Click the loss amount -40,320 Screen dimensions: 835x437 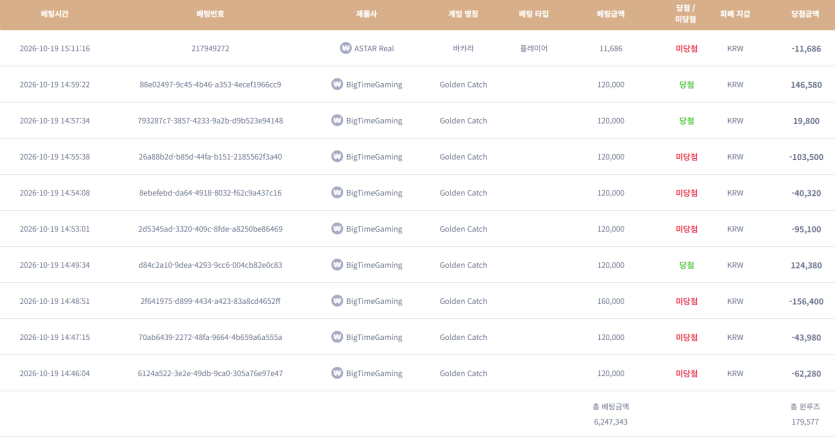click(806, 193)
